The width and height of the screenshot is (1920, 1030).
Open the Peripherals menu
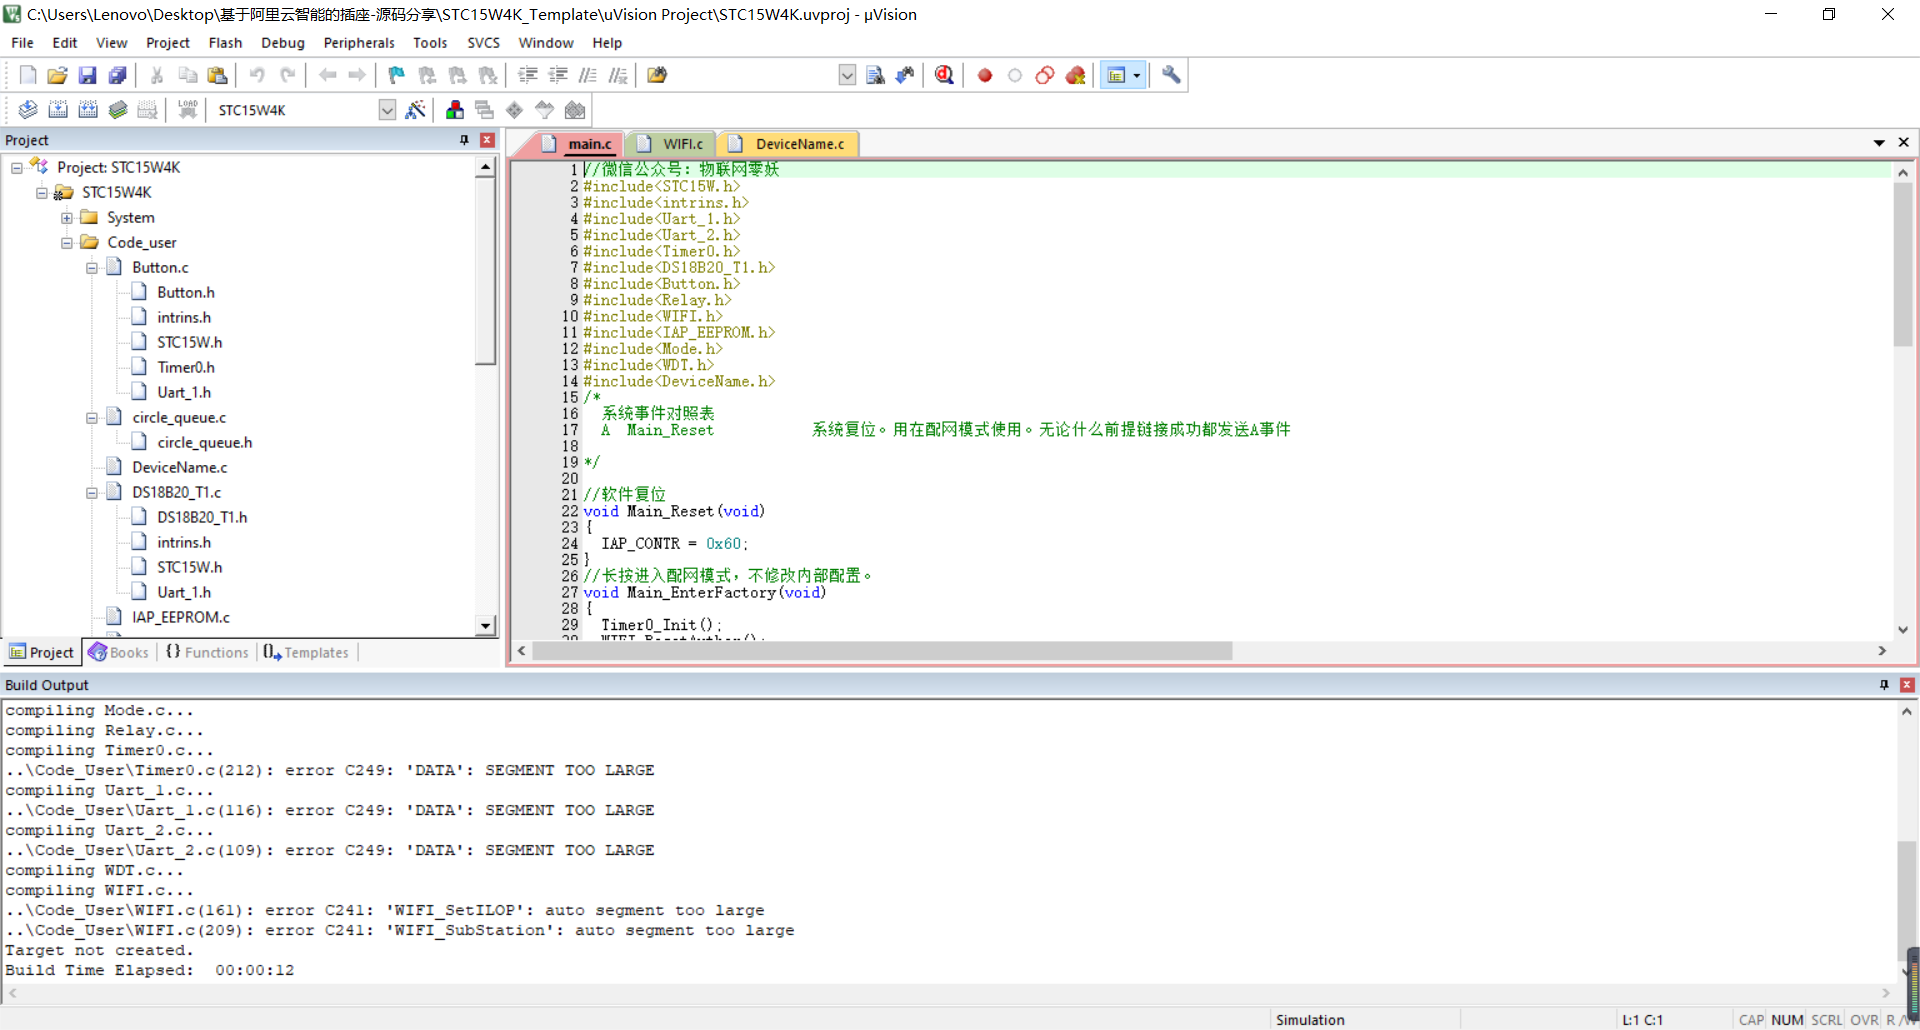point(359,43)
